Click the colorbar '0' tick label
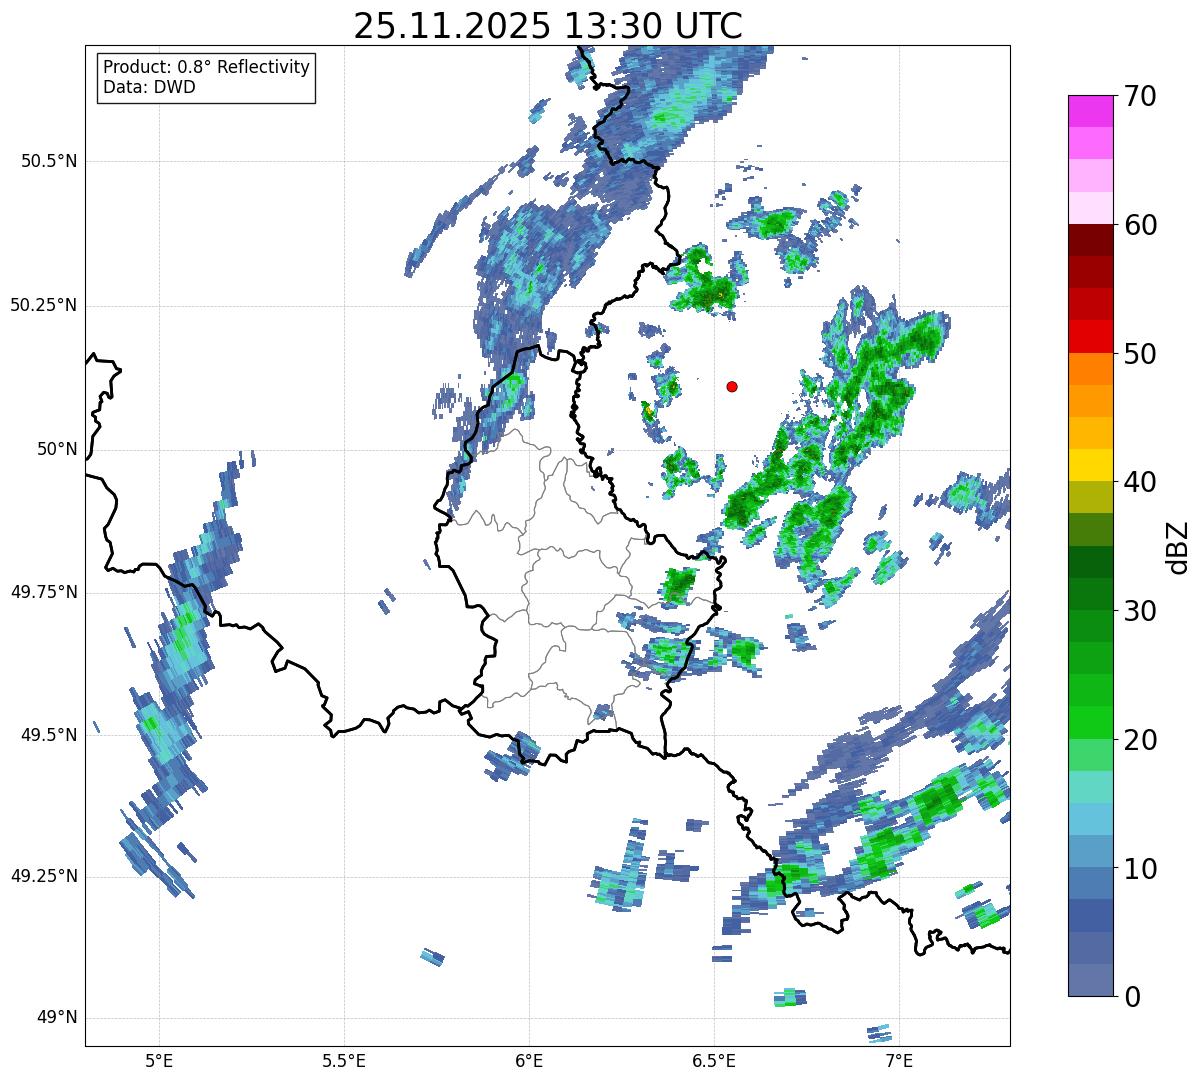The image size is (1202, 1081). (1131, 997)
